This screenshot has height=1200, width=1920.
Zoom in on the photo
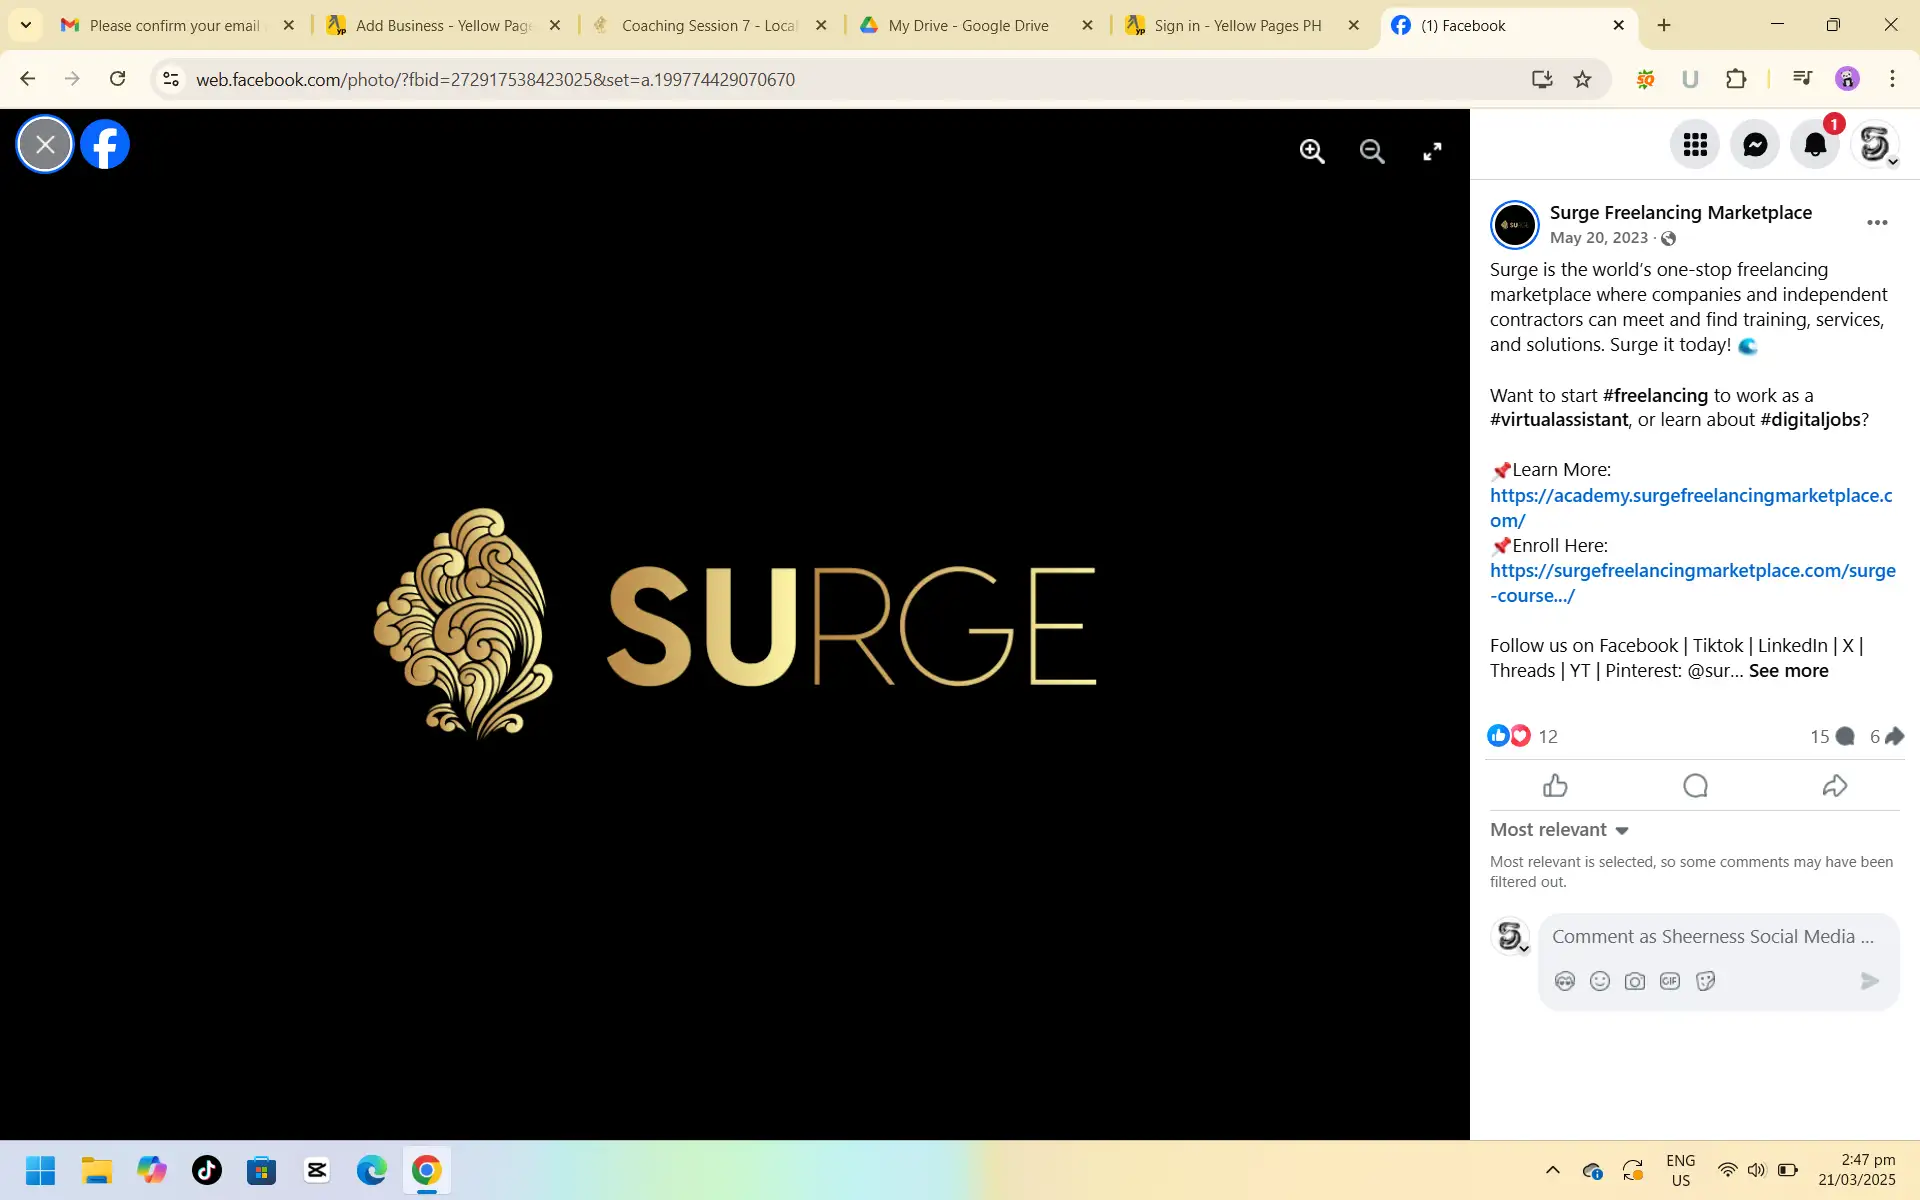point(1312,152)
